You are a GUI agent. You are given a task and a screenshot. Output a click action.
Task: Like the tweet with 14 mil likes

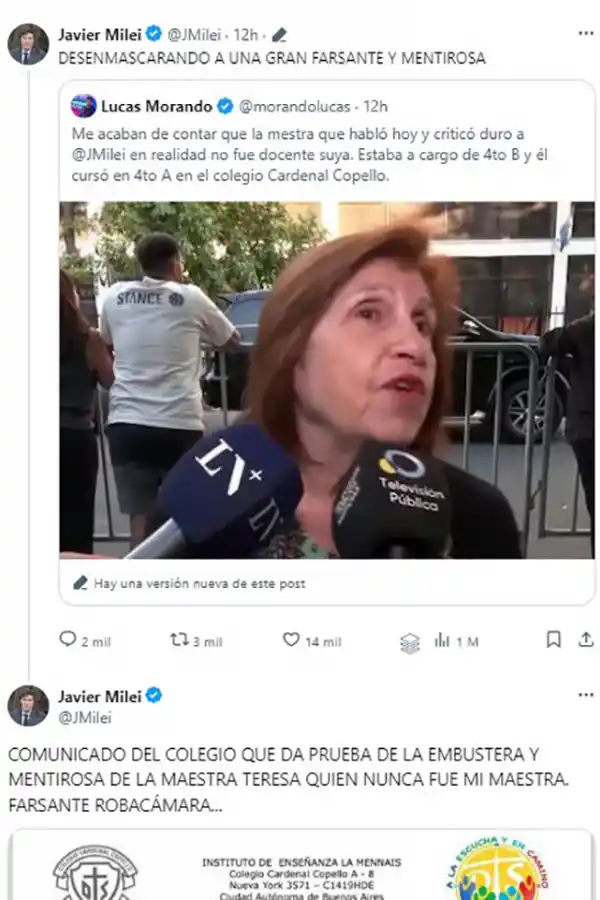pyautogui.click(x=294, y=639)
